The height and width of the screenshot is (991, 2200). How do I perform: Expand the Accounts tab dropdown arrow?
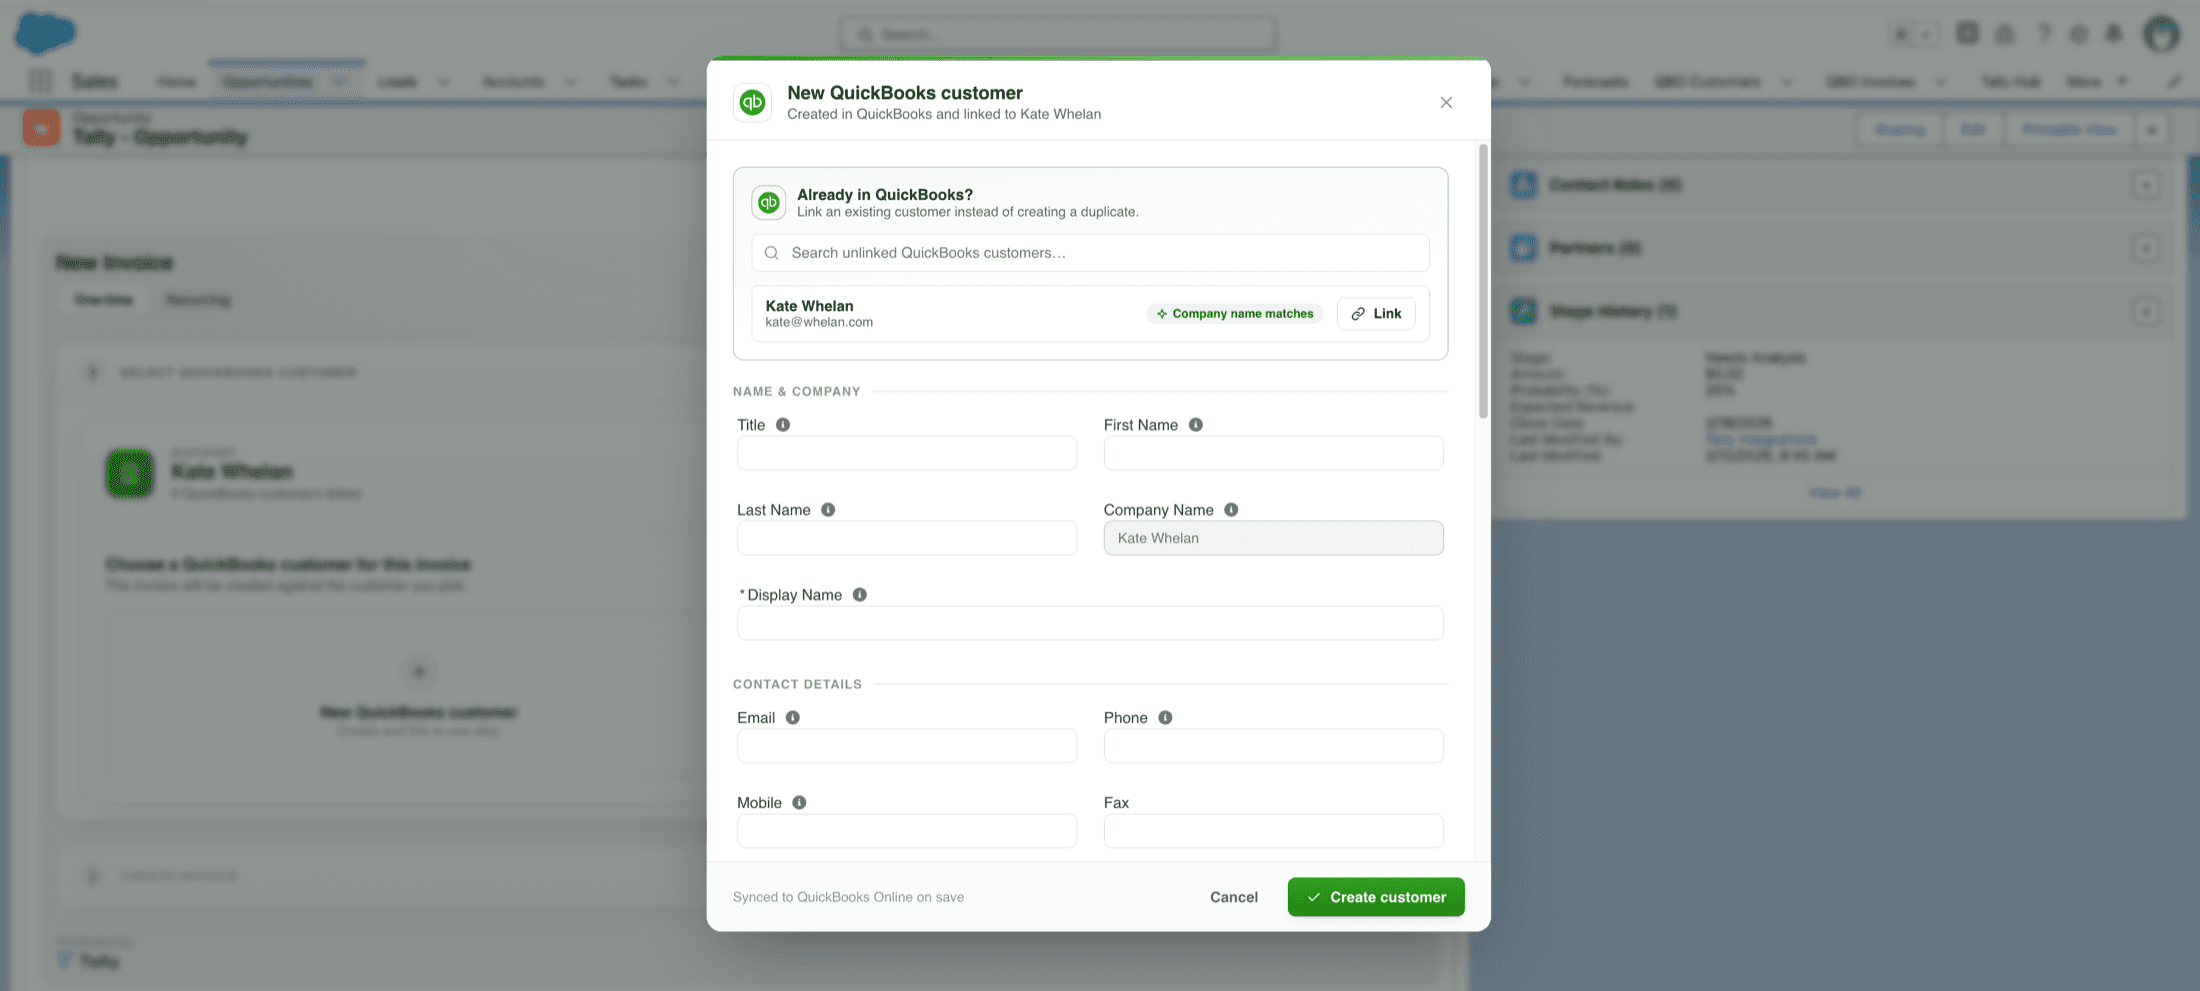570,81
